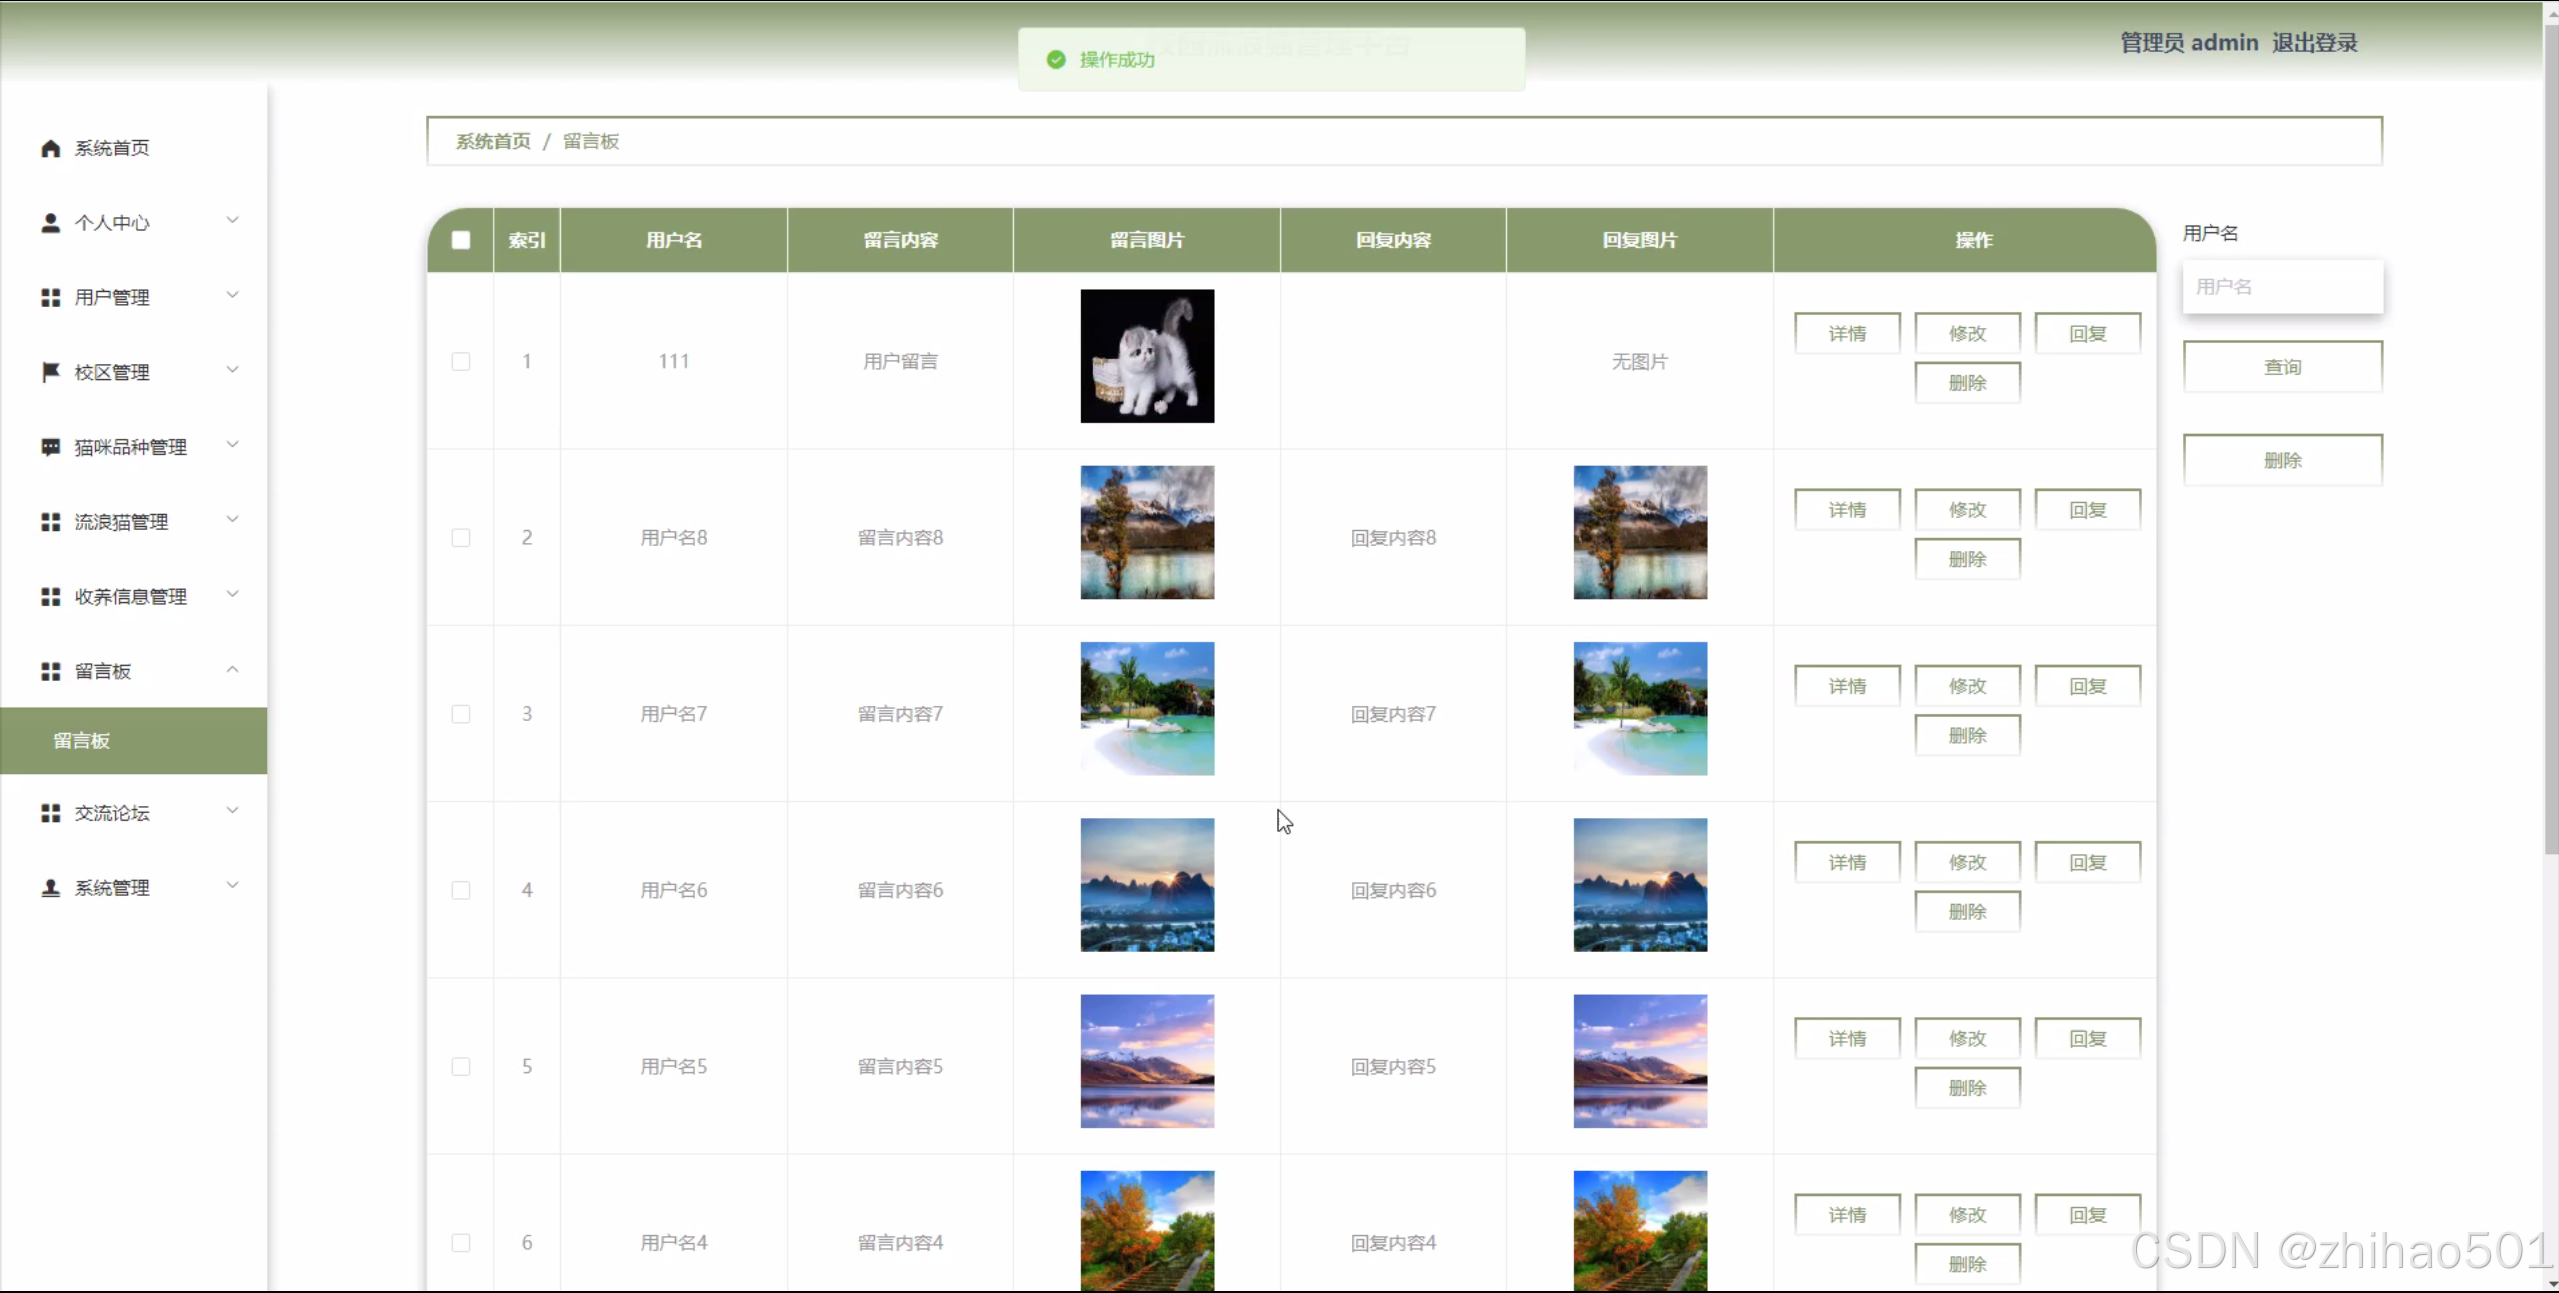The width and height of the screenshot is (2559, 1293).
Task: Focus the 用户名 search input field
Action: click(2282, 287)
